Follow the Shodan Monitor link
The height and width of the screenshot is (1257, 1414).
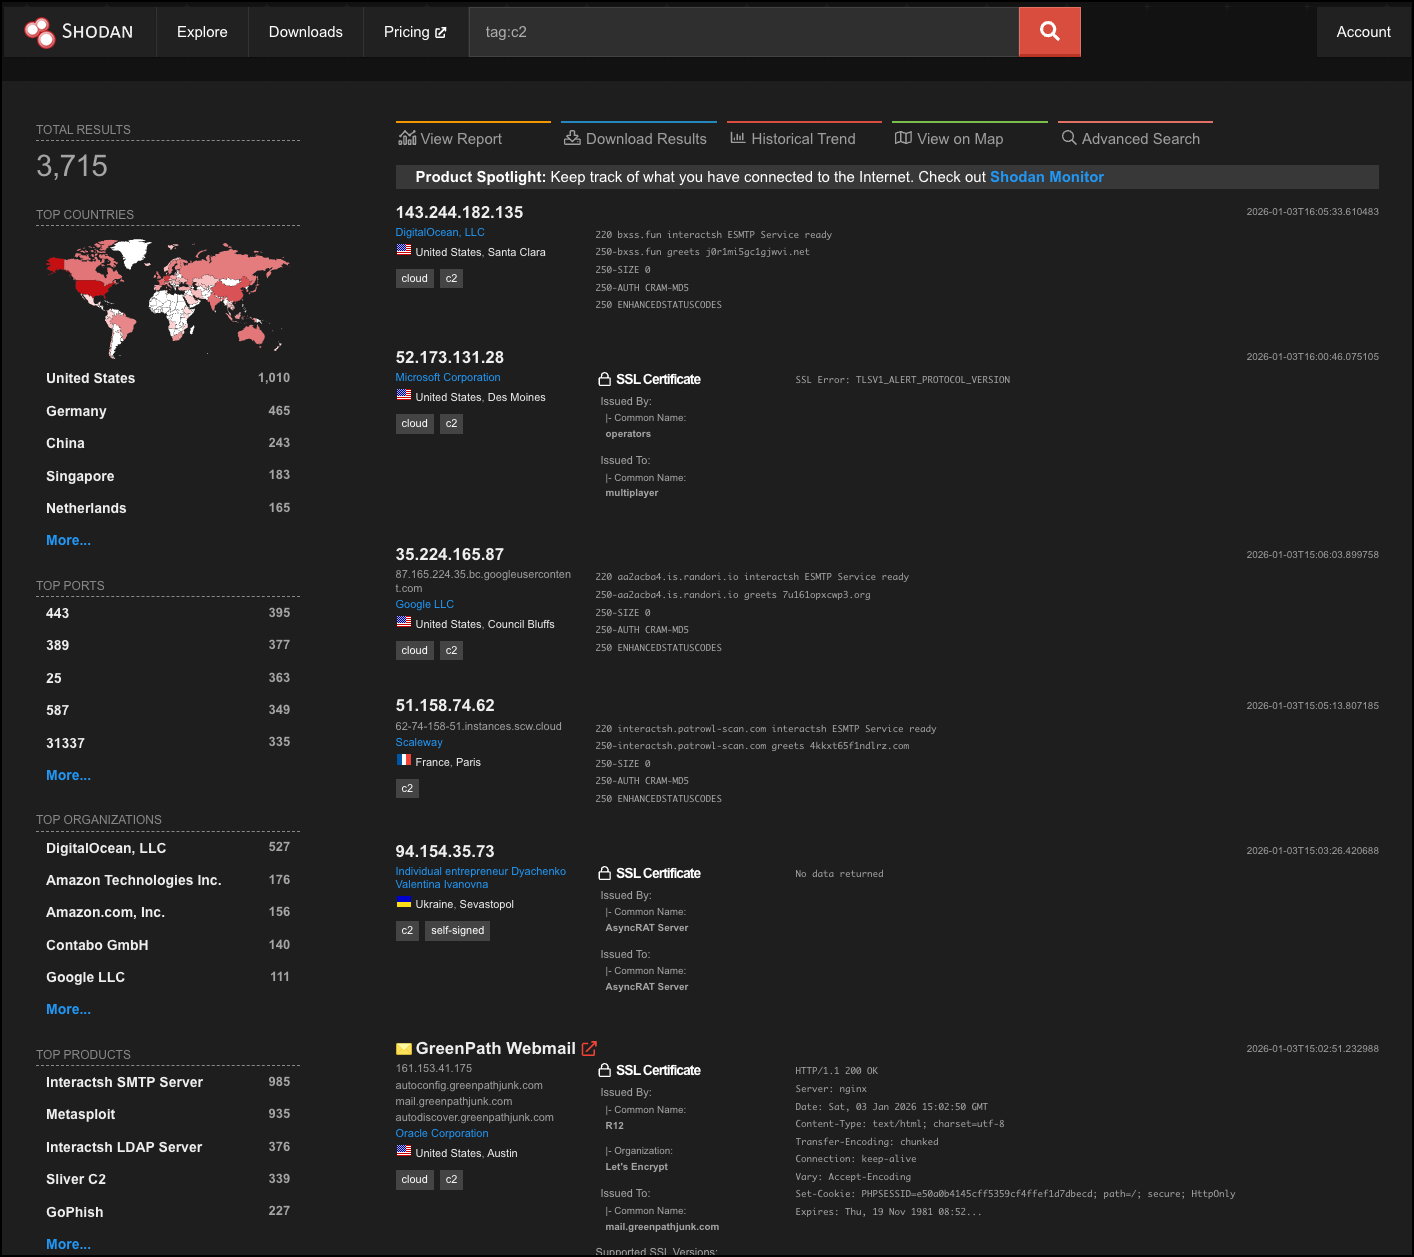pos(1046,177)
